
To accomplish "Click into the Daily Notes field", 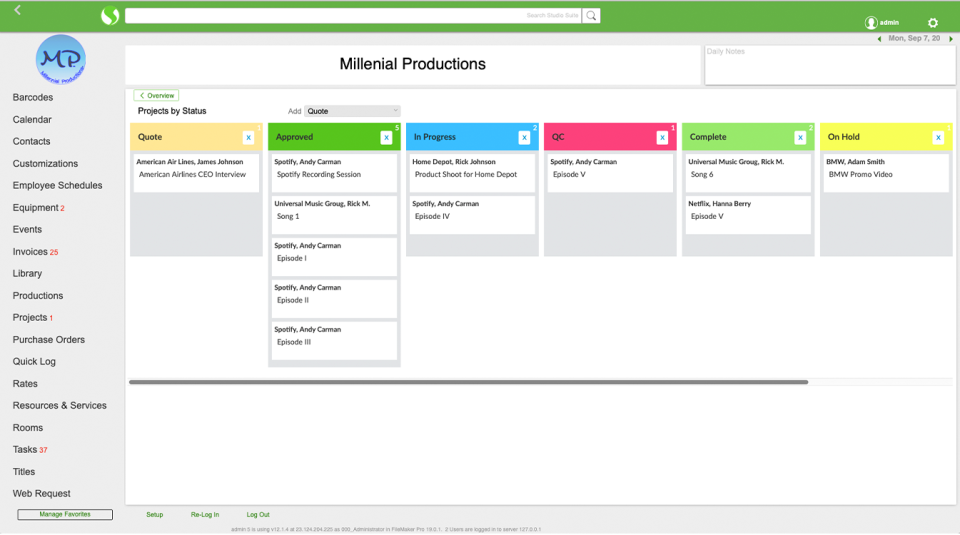I will pyautogui.click(x=830, y=65).
